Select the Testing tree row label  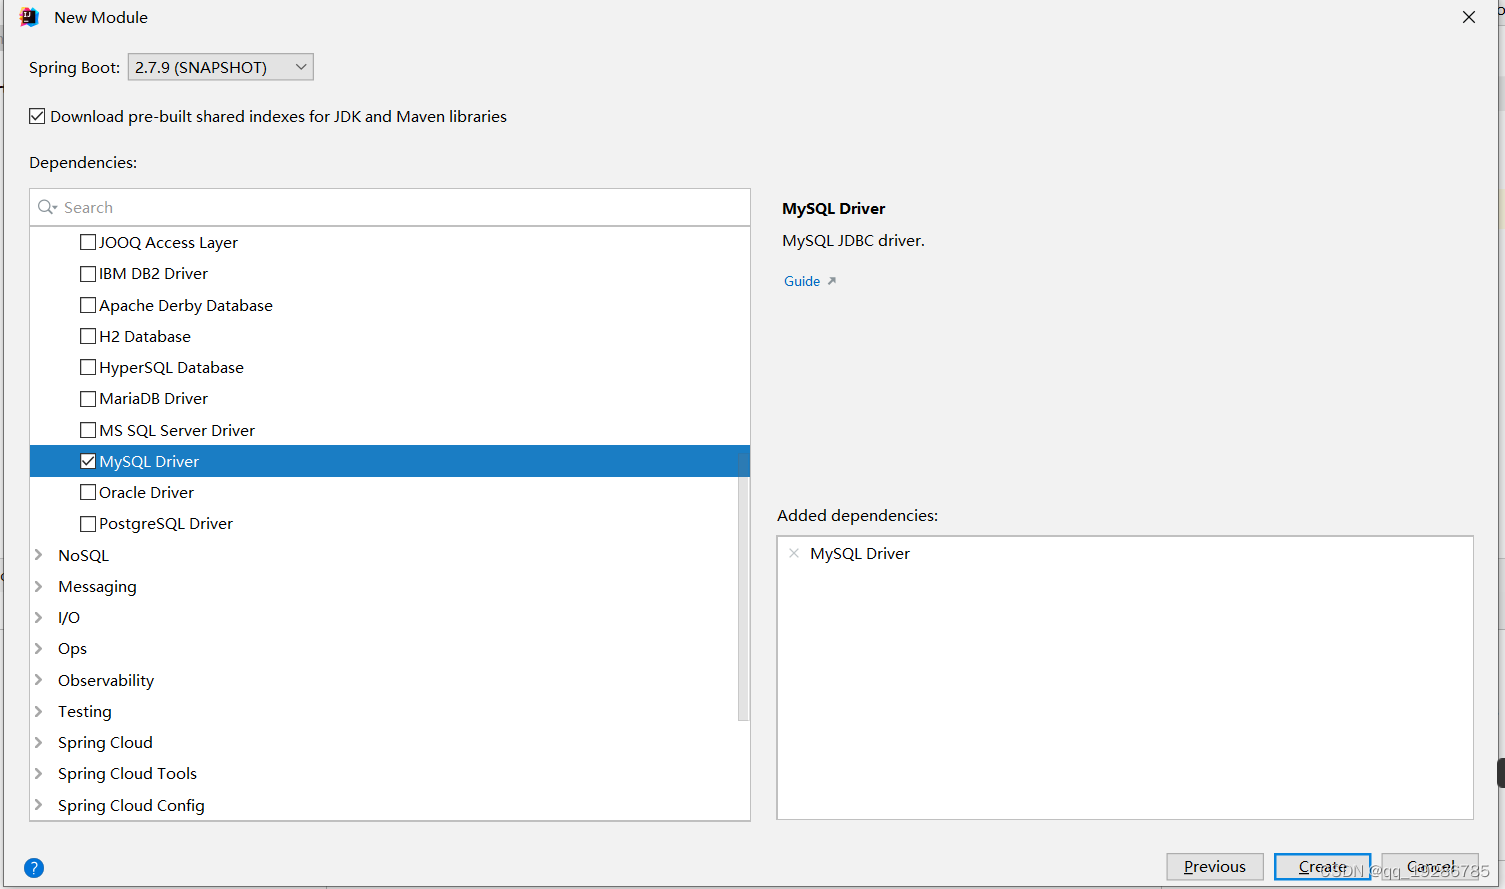[85, 711]
